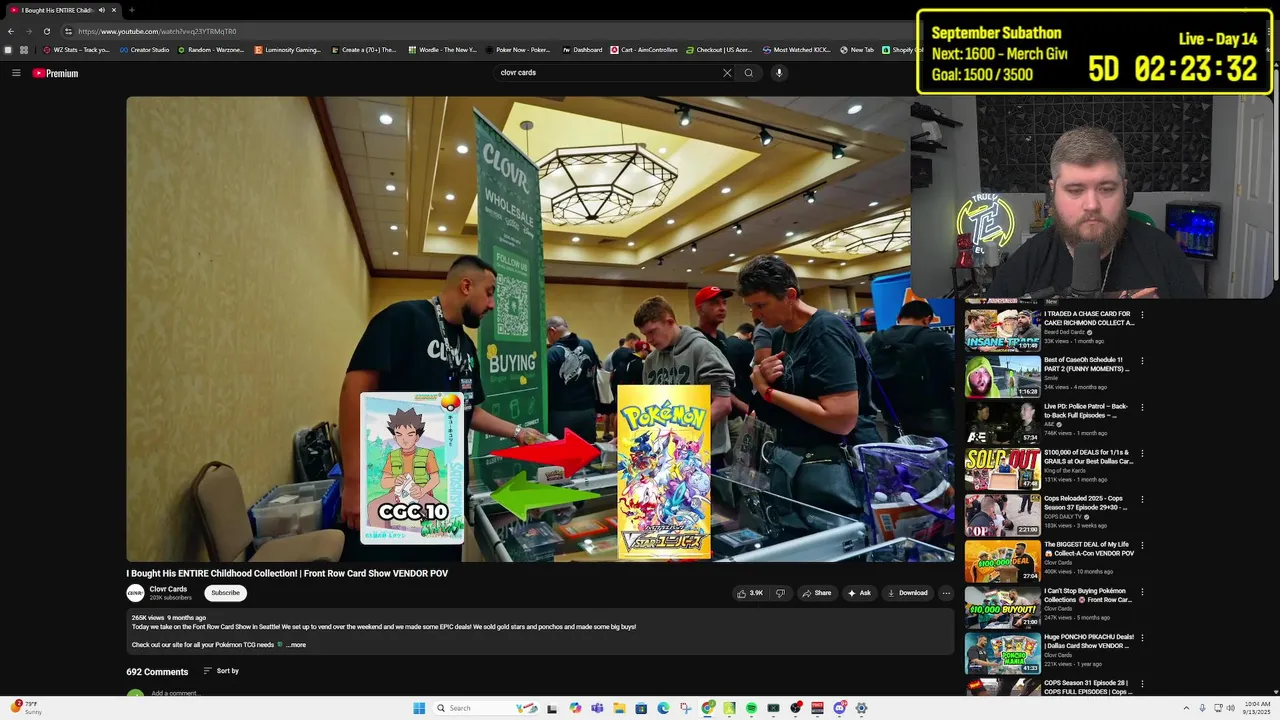Play 'I Can't Stop Buying Pokémon' thumbnail
This screenshot has width=1280, height=720.
point(1002,607)
